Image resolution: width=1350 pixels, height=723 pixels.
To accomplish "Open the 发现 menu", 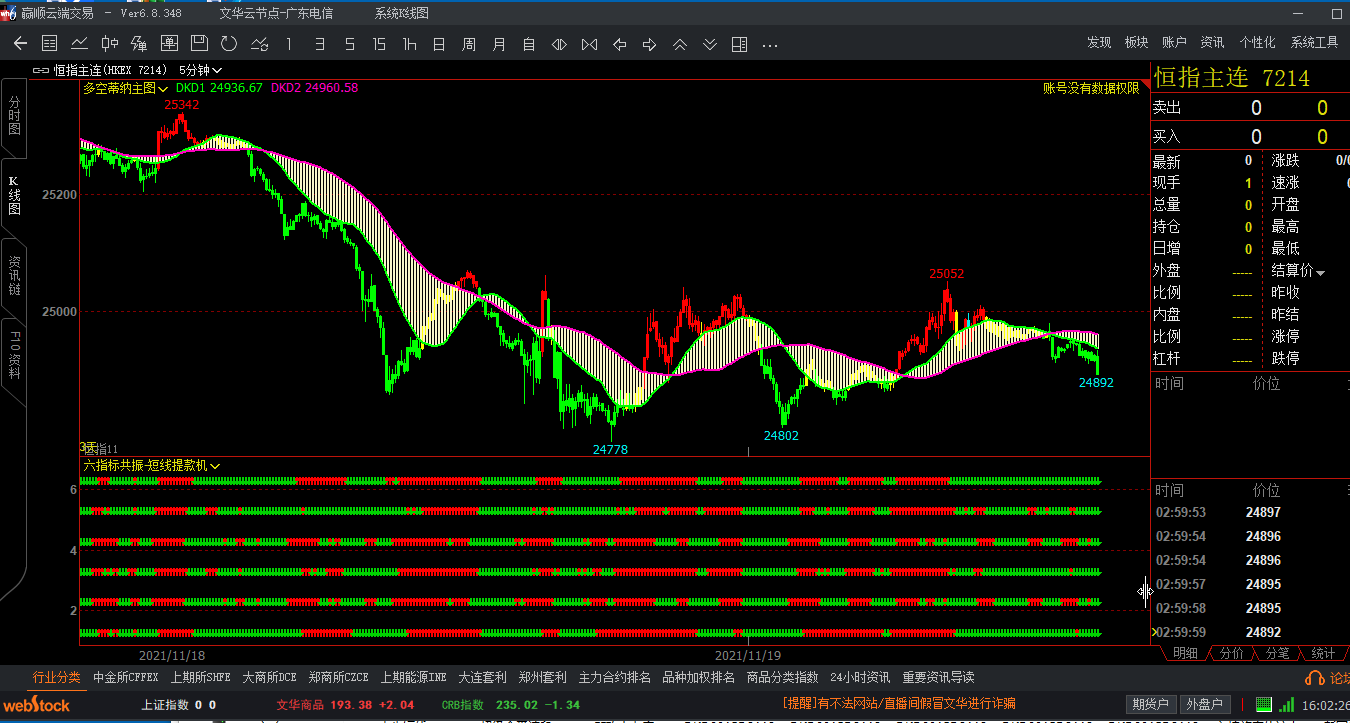I will (x=1099, y=42).
